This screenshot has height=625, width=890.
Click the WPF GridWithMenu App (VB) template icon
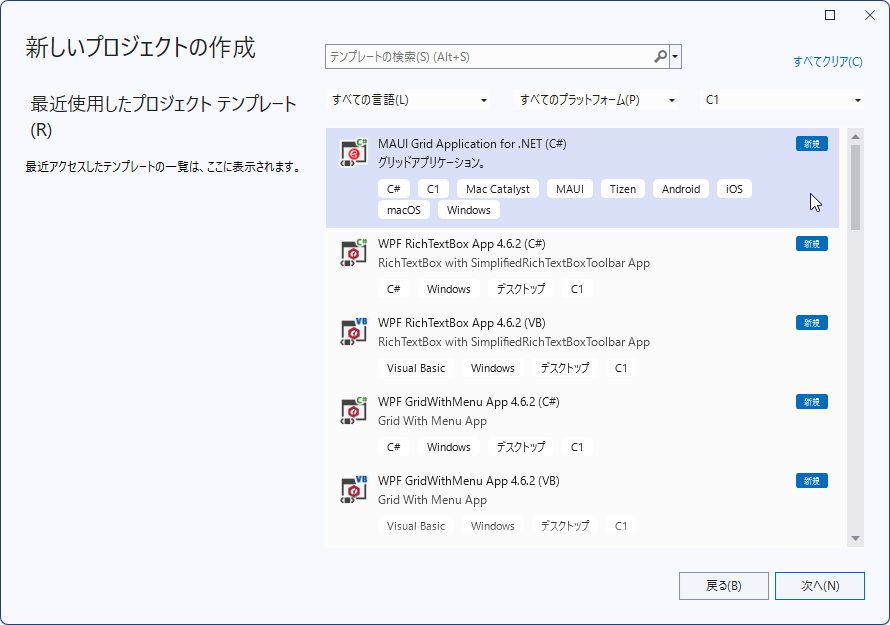[x=354, y=490]
